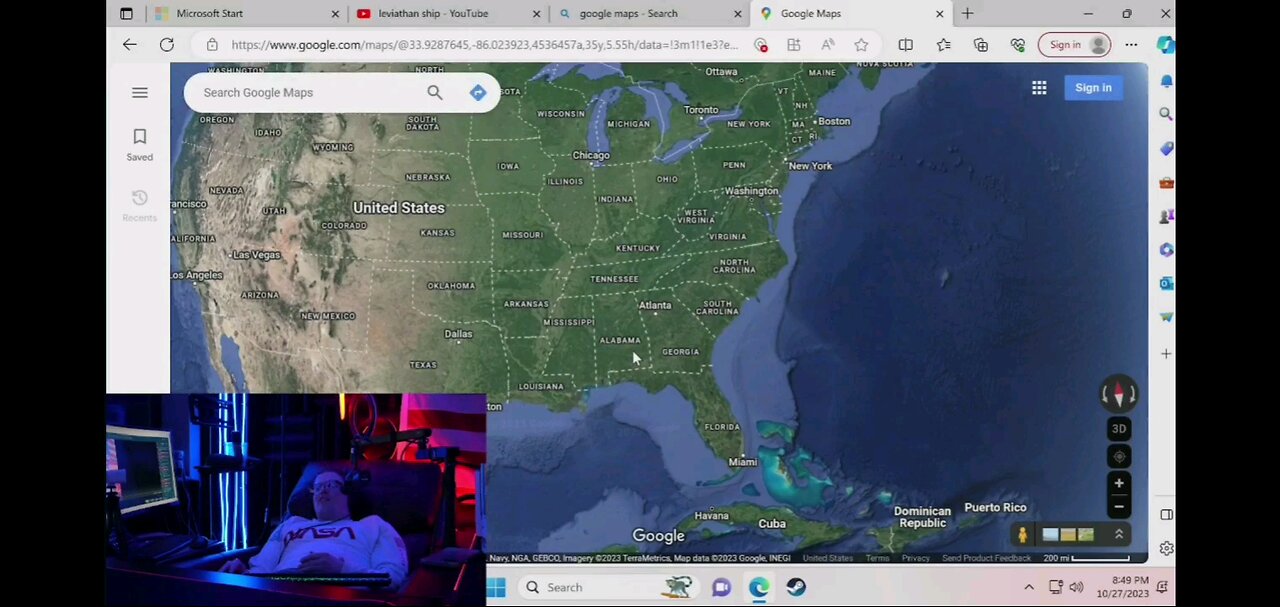
Task: Open Copilot in the Edge sidebar
Action: (x=1165, y=45)
